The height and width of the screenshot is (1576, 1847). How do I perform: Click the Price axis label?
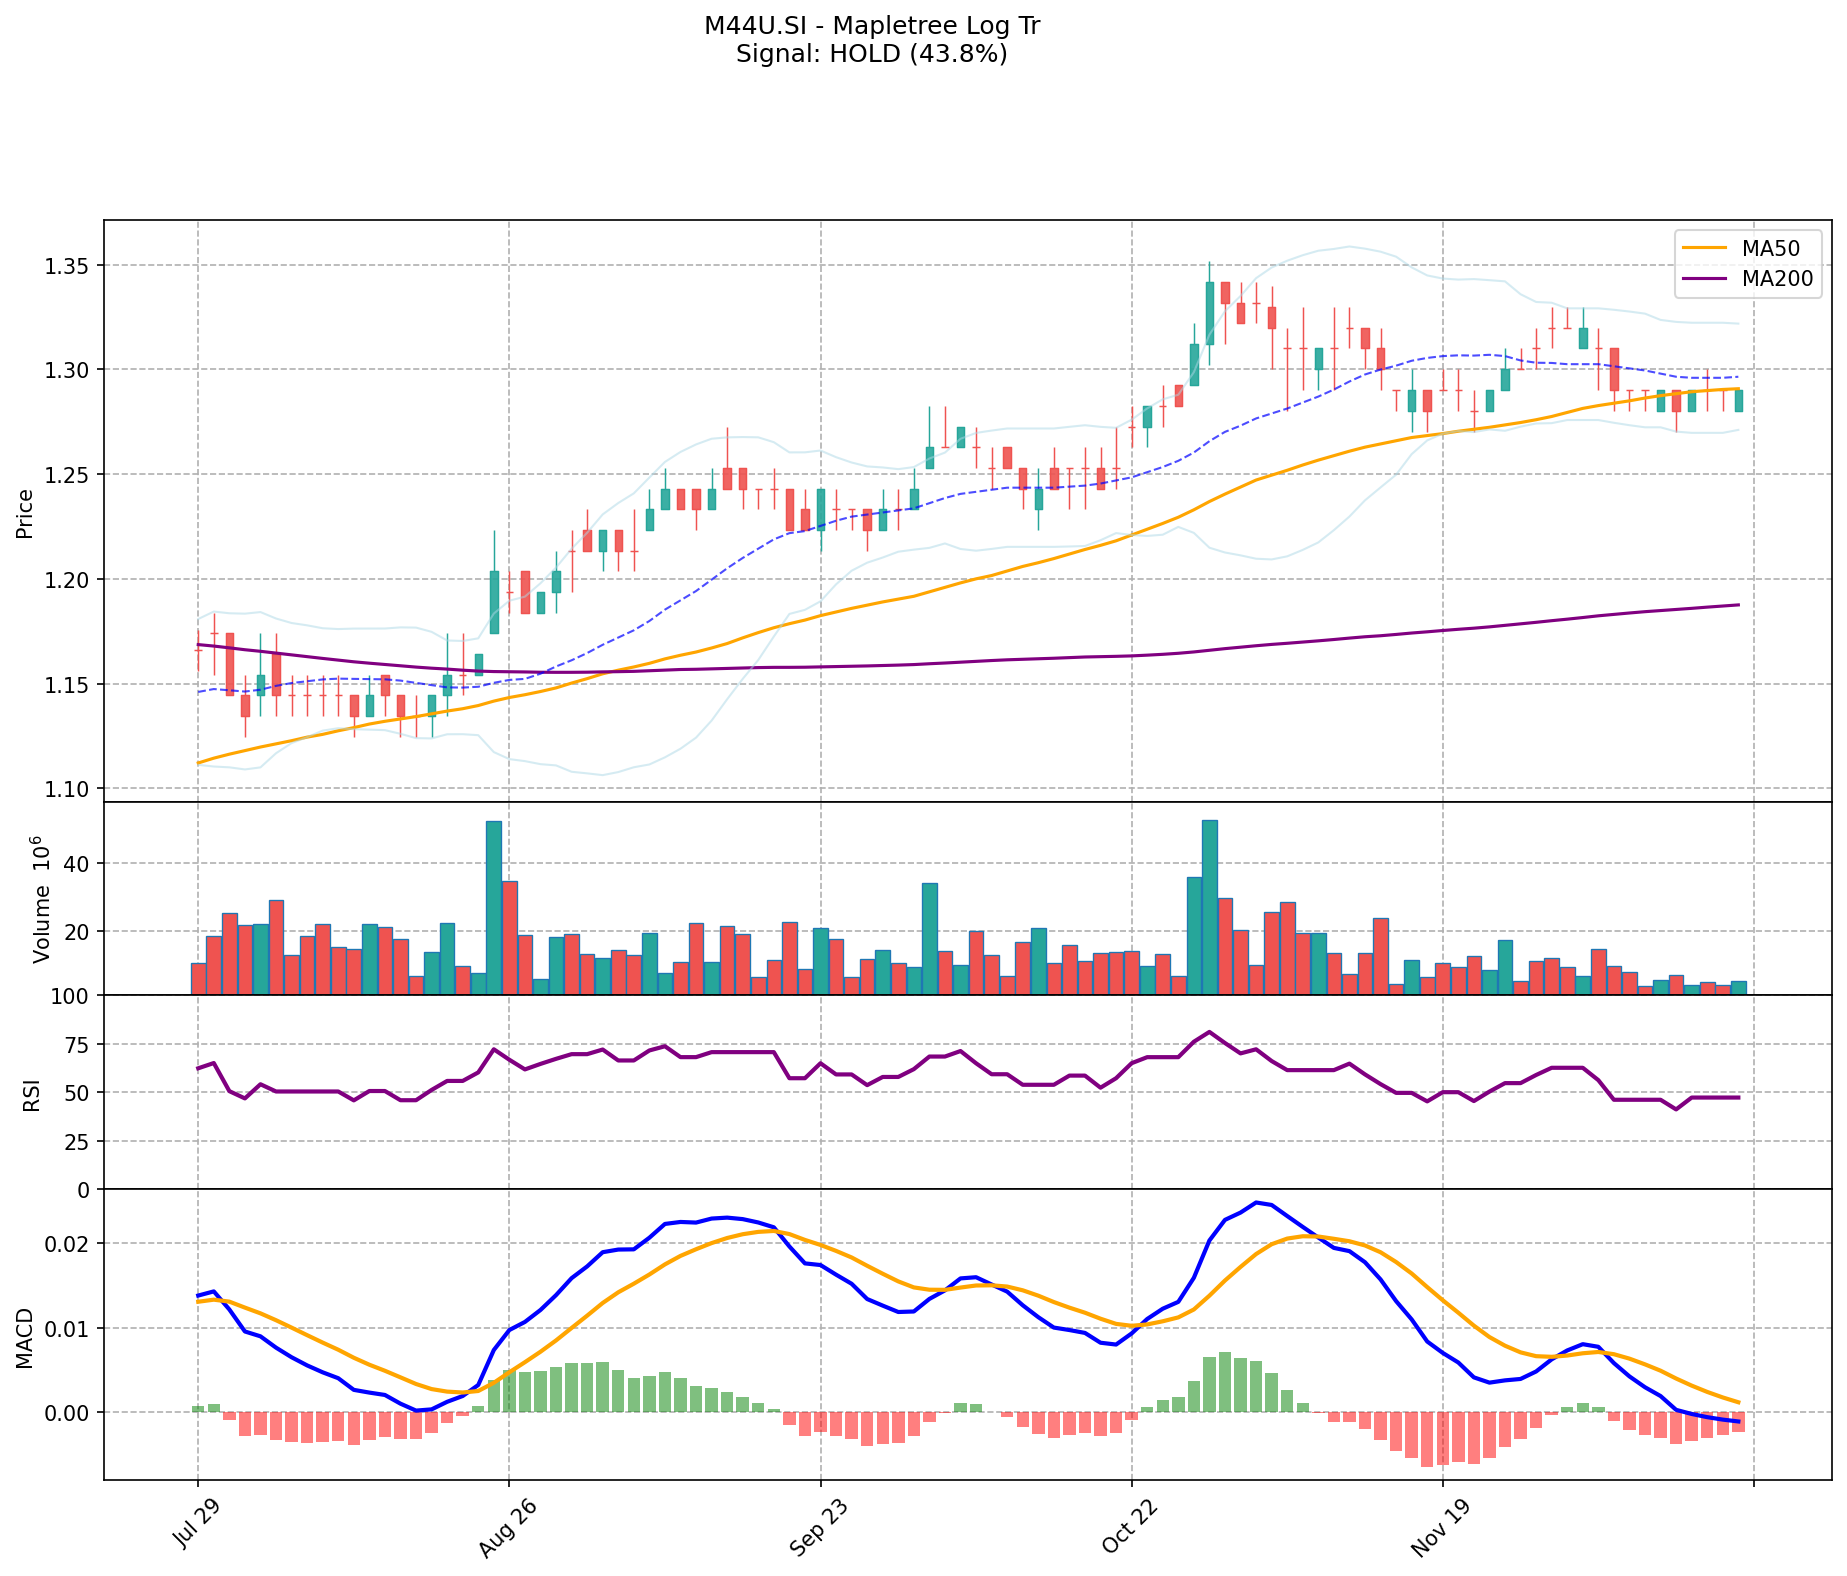coord(25,513)
